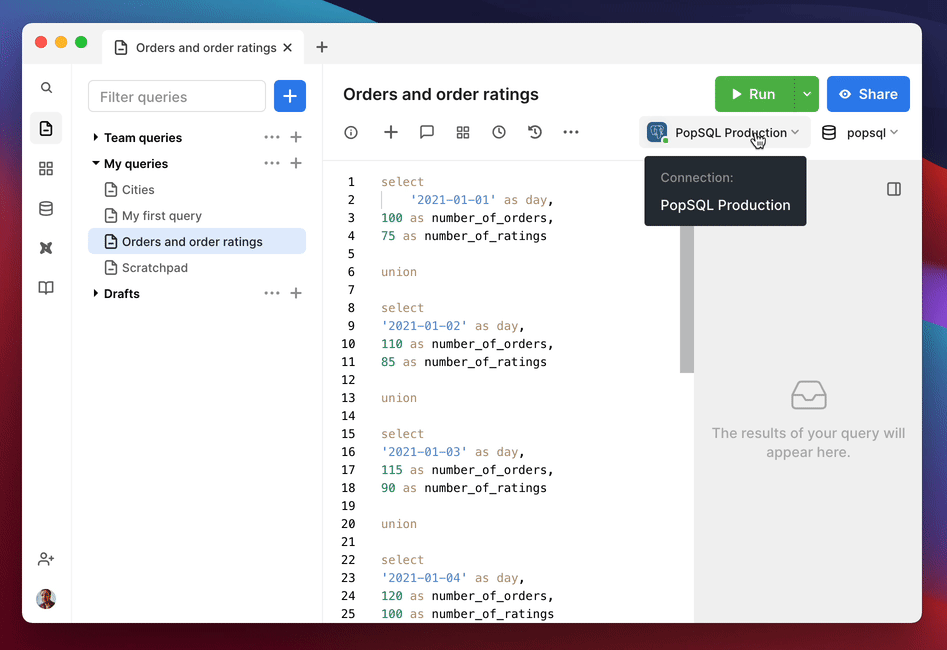Click line number 12 in the gutter
This screenshot has height=650, width=947.
click(x=348, y=380)
